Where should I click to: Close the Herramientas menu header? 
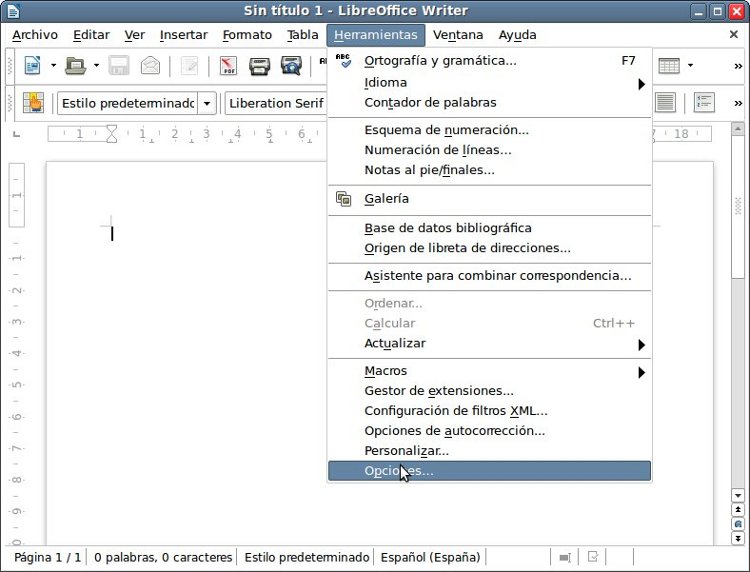pyautogui.click(x=376, y=35)
